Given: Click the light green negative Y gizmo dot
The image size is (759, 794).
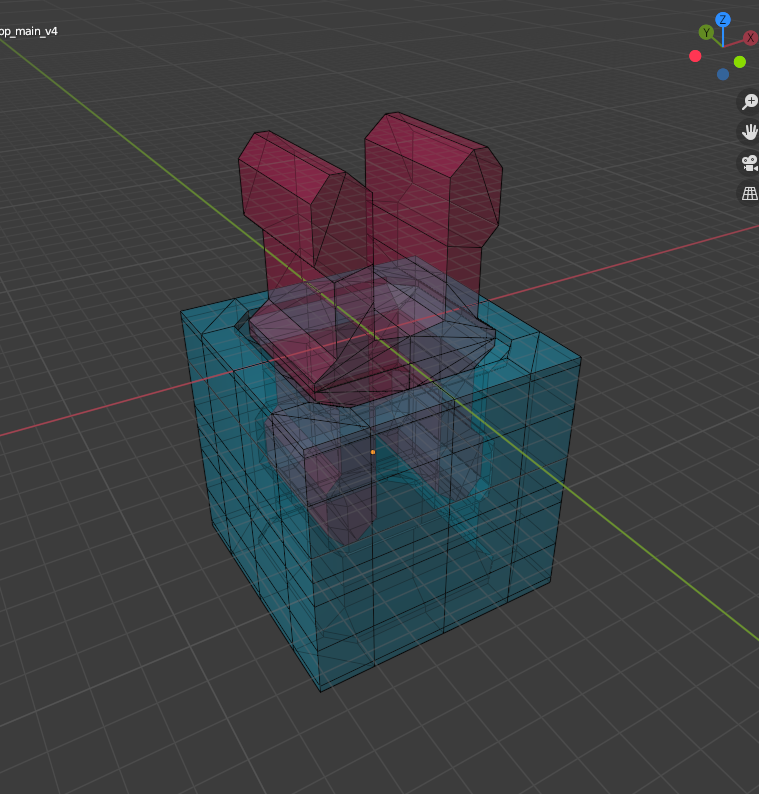Looking at the screenshot, I should 740,62.
